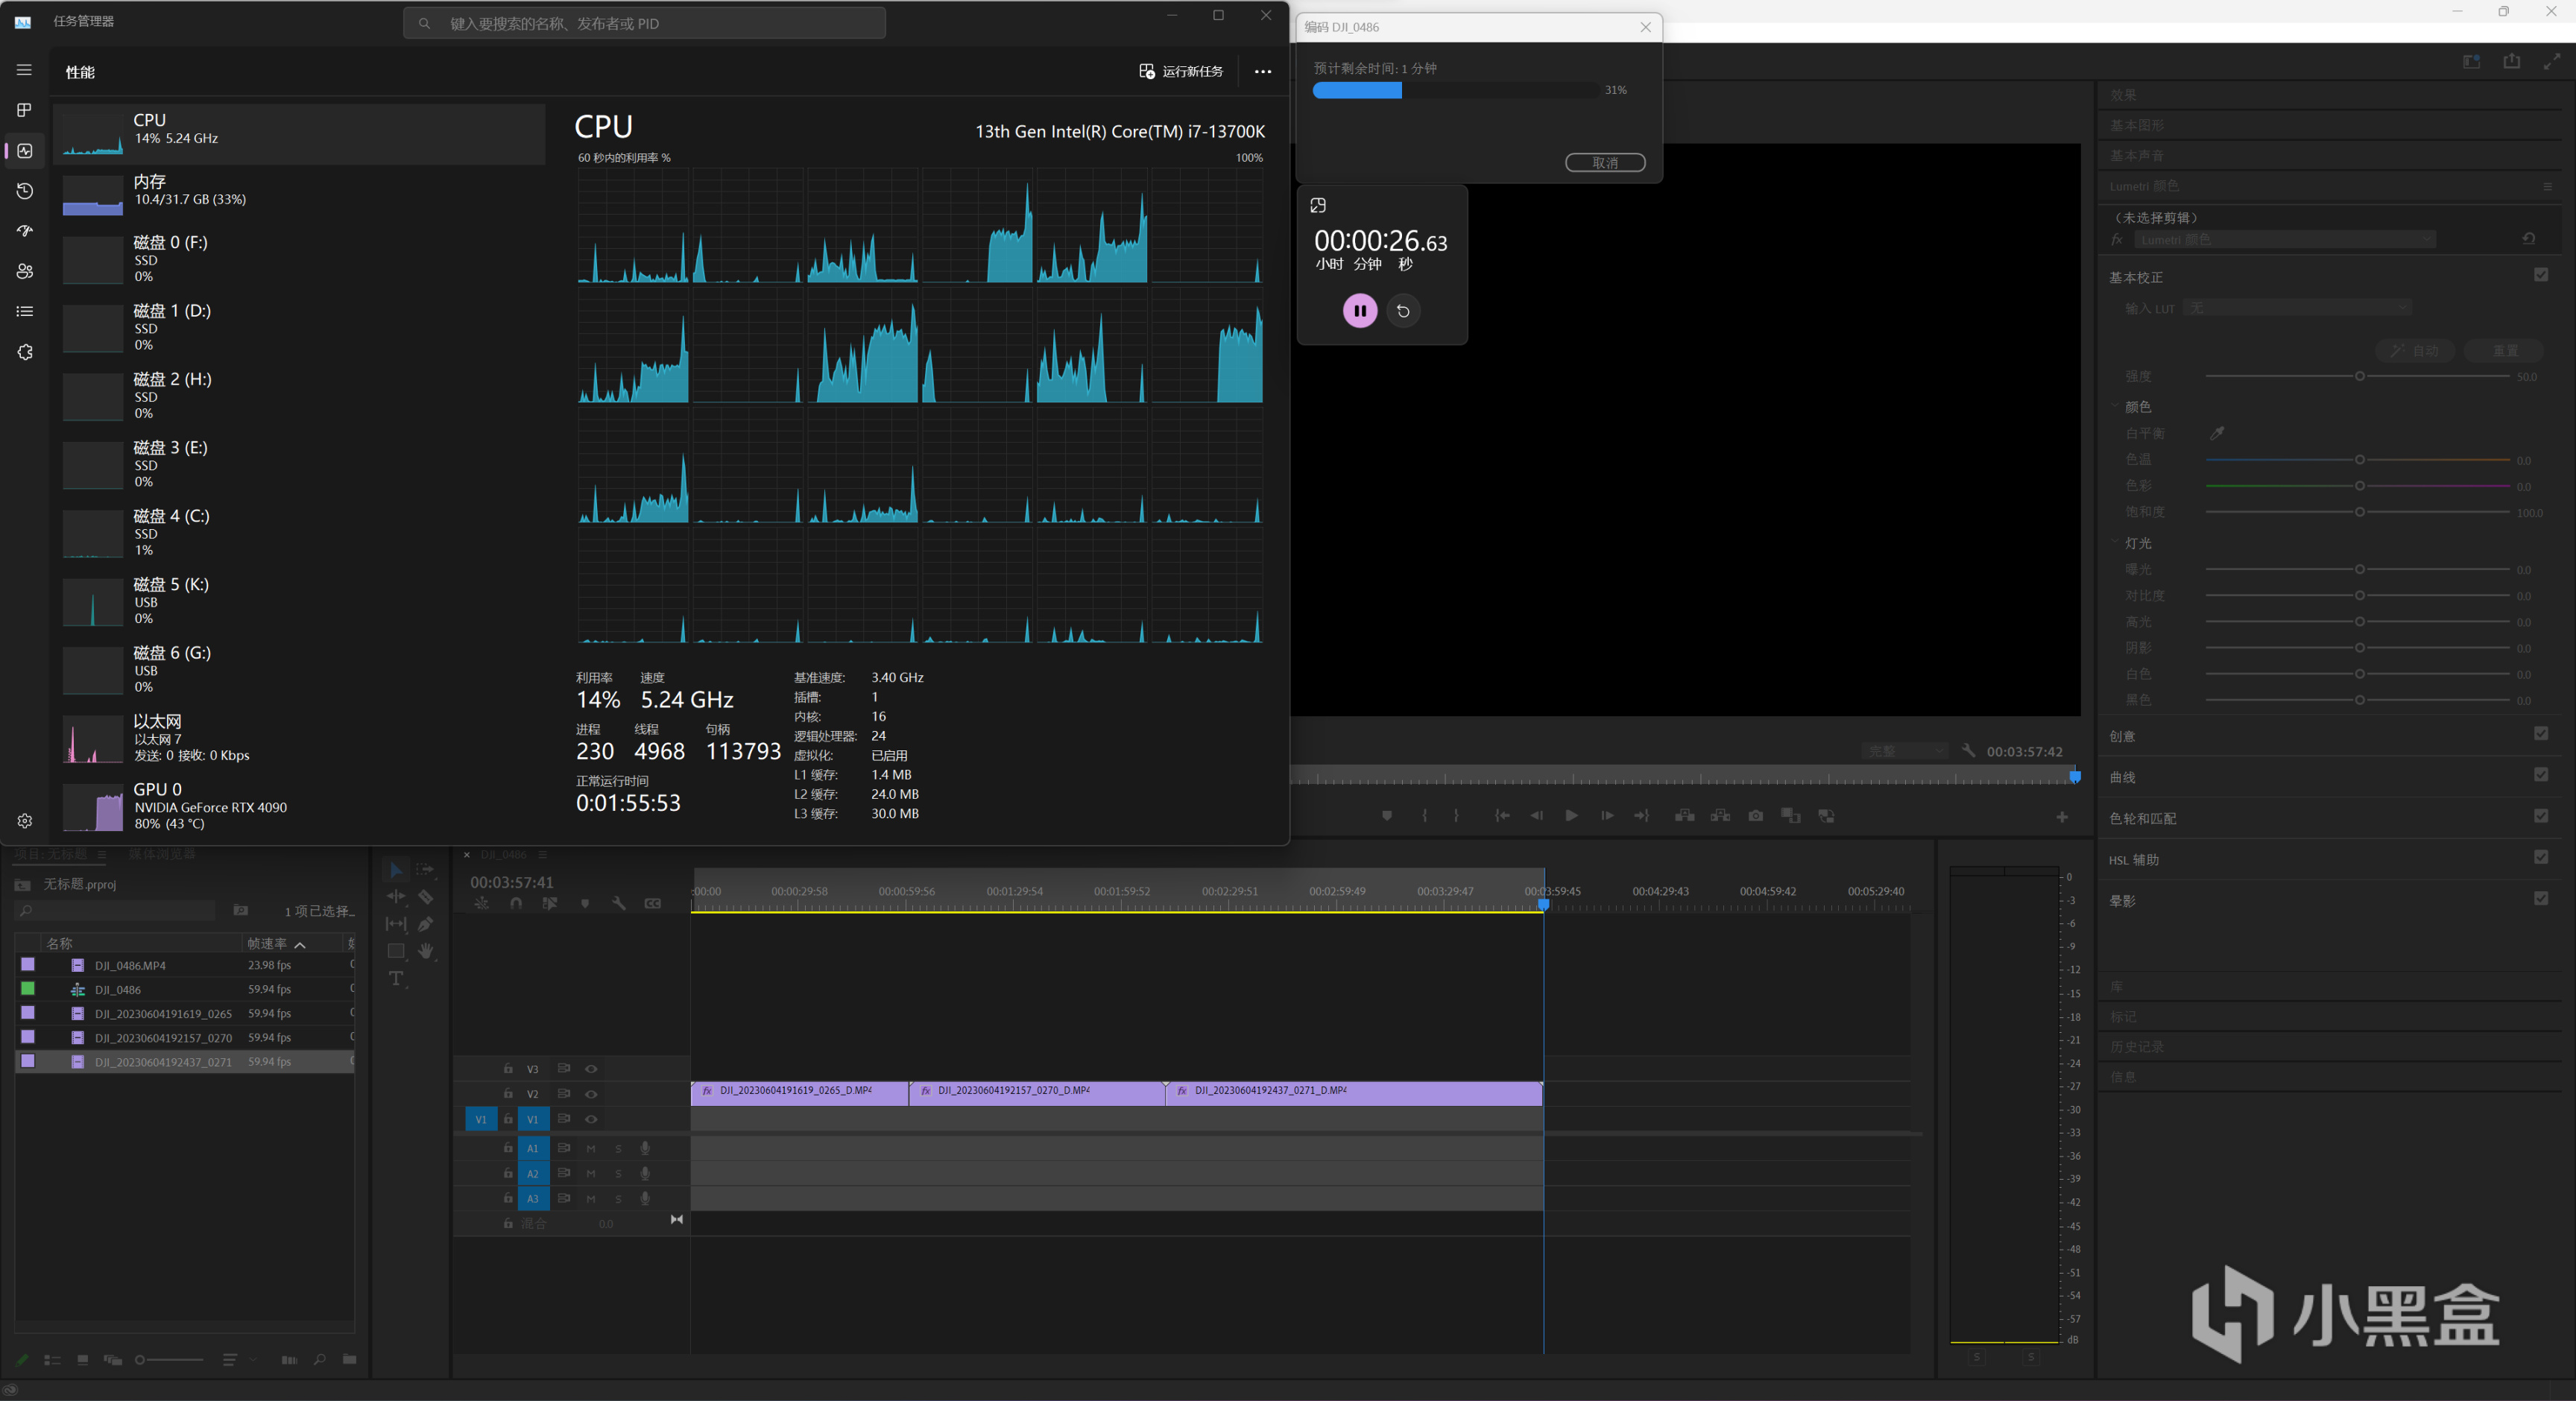Open the Lumetri Color effect dropdown

coord(2285,239)
